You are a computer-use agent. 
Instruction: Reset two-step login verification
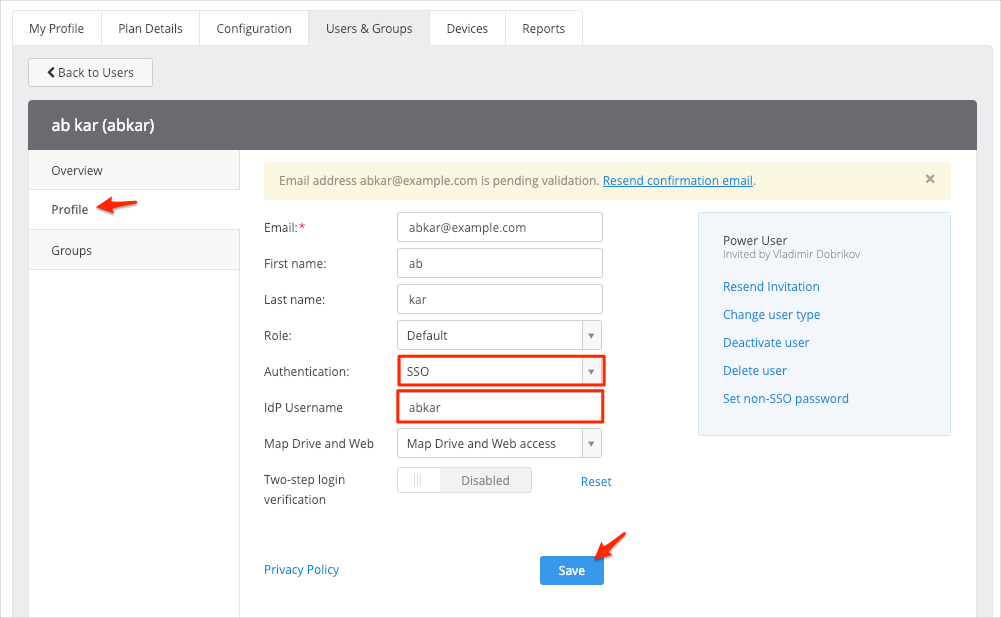pos(596,482)
